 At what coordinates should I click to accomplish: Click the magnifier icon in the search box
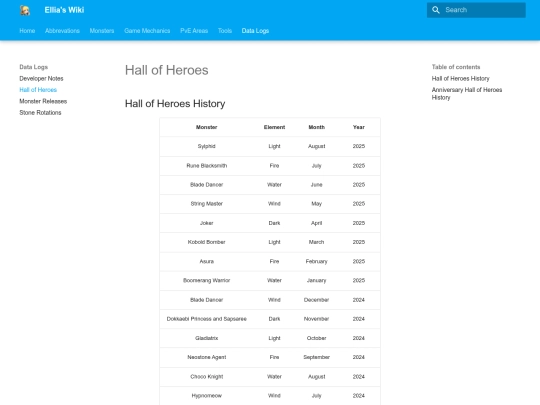coord(436,10)
